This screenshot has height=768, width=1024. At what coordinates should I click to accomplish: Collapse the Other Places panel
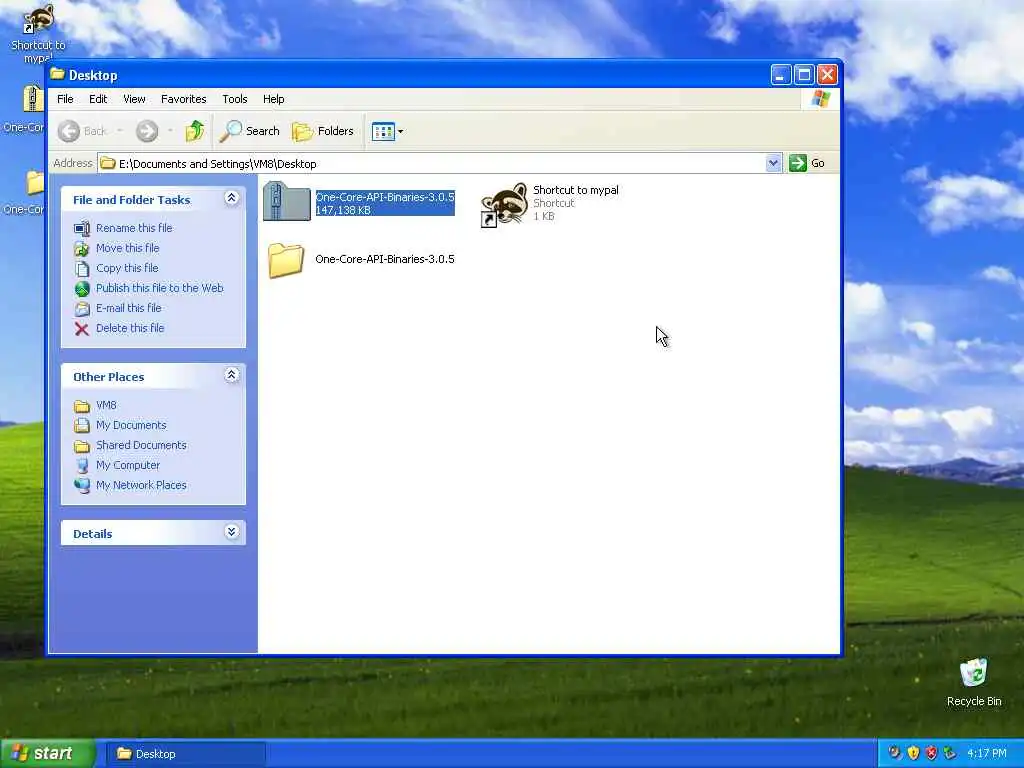(231, 375)
